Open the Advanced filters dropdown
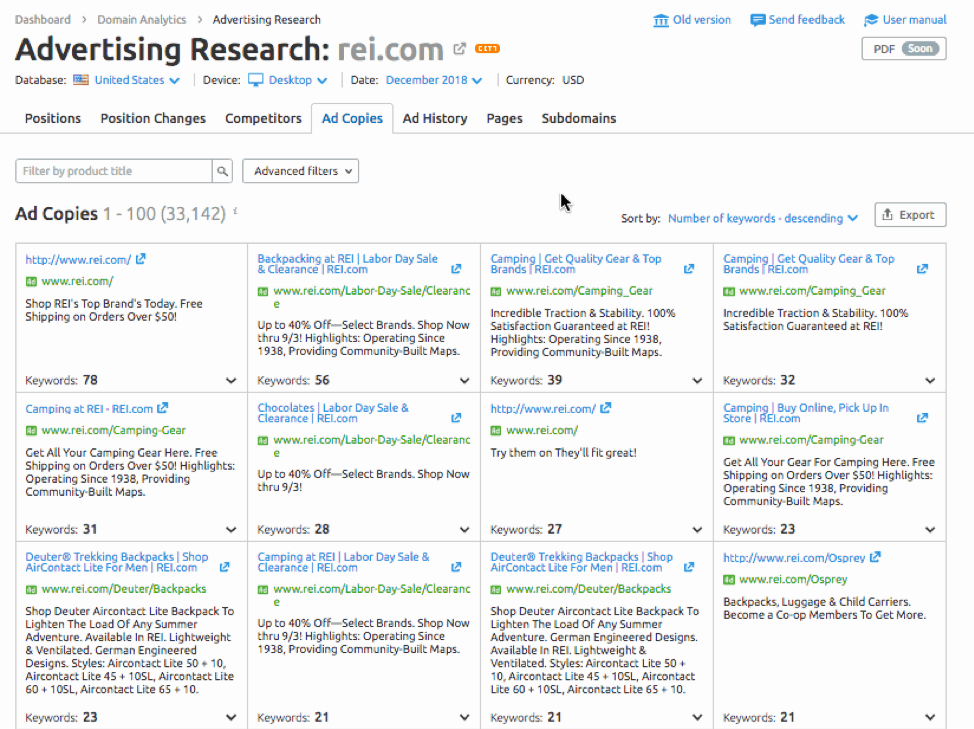The image size is (974, 729). pos(301,171)
